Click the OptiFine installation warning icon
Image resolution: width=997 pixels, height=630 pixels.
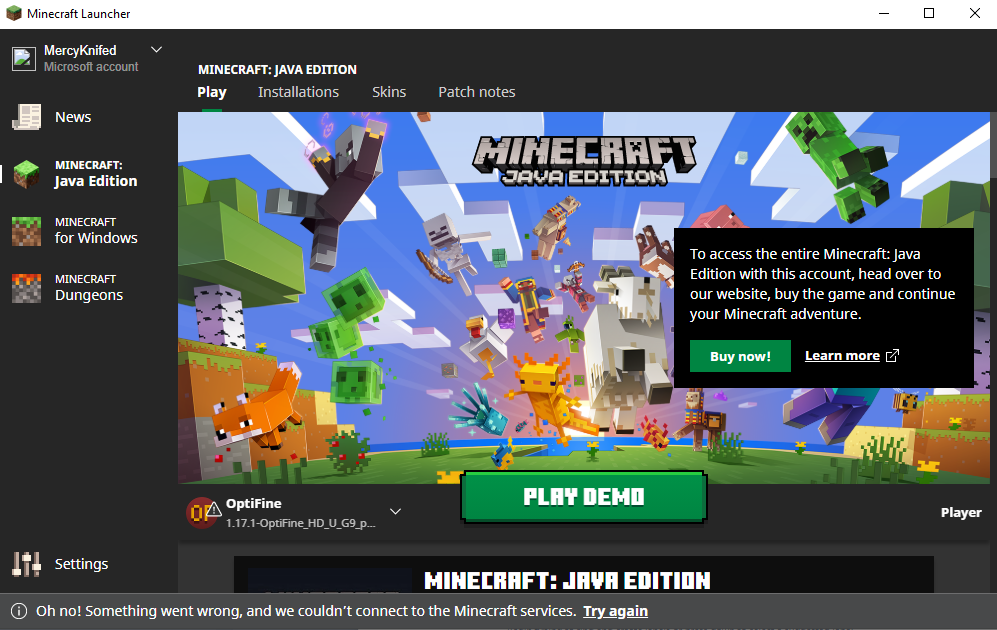point(214,508)
